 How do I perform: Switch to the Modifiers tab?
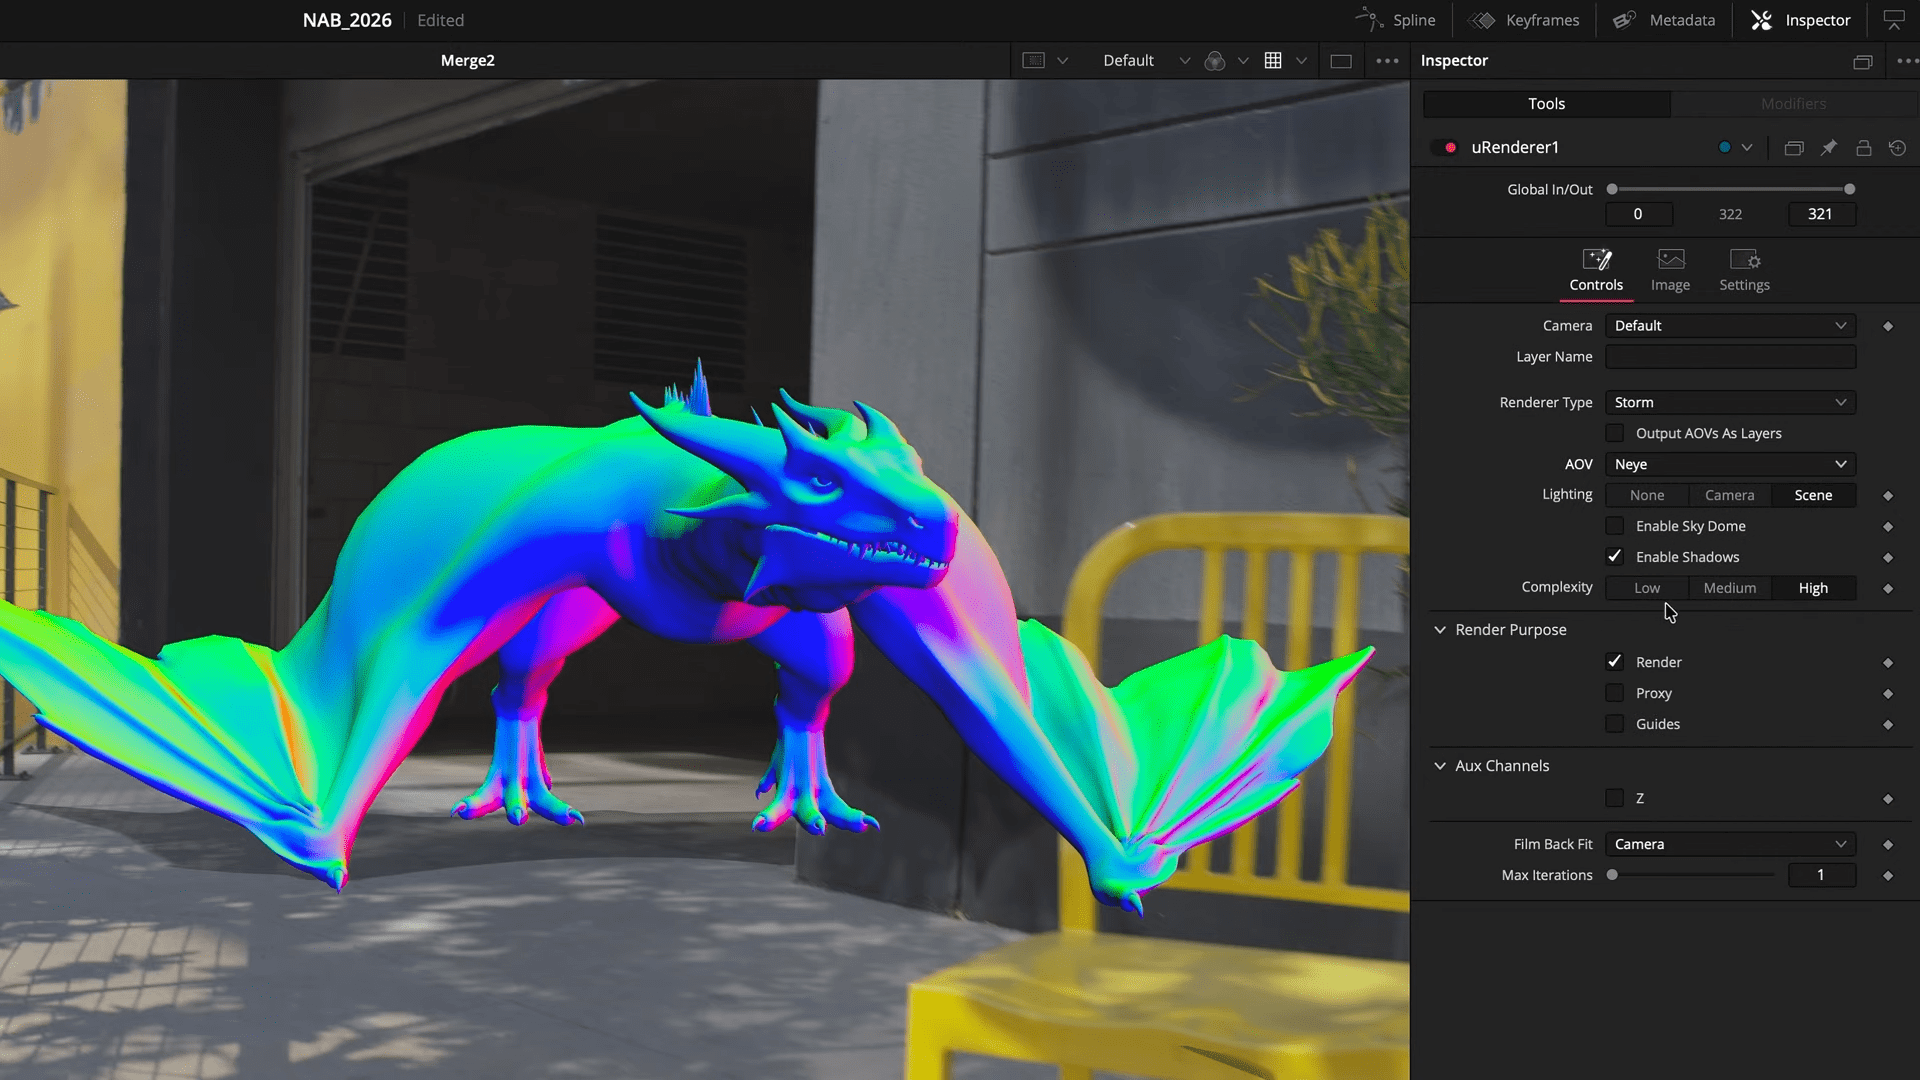1793,103
